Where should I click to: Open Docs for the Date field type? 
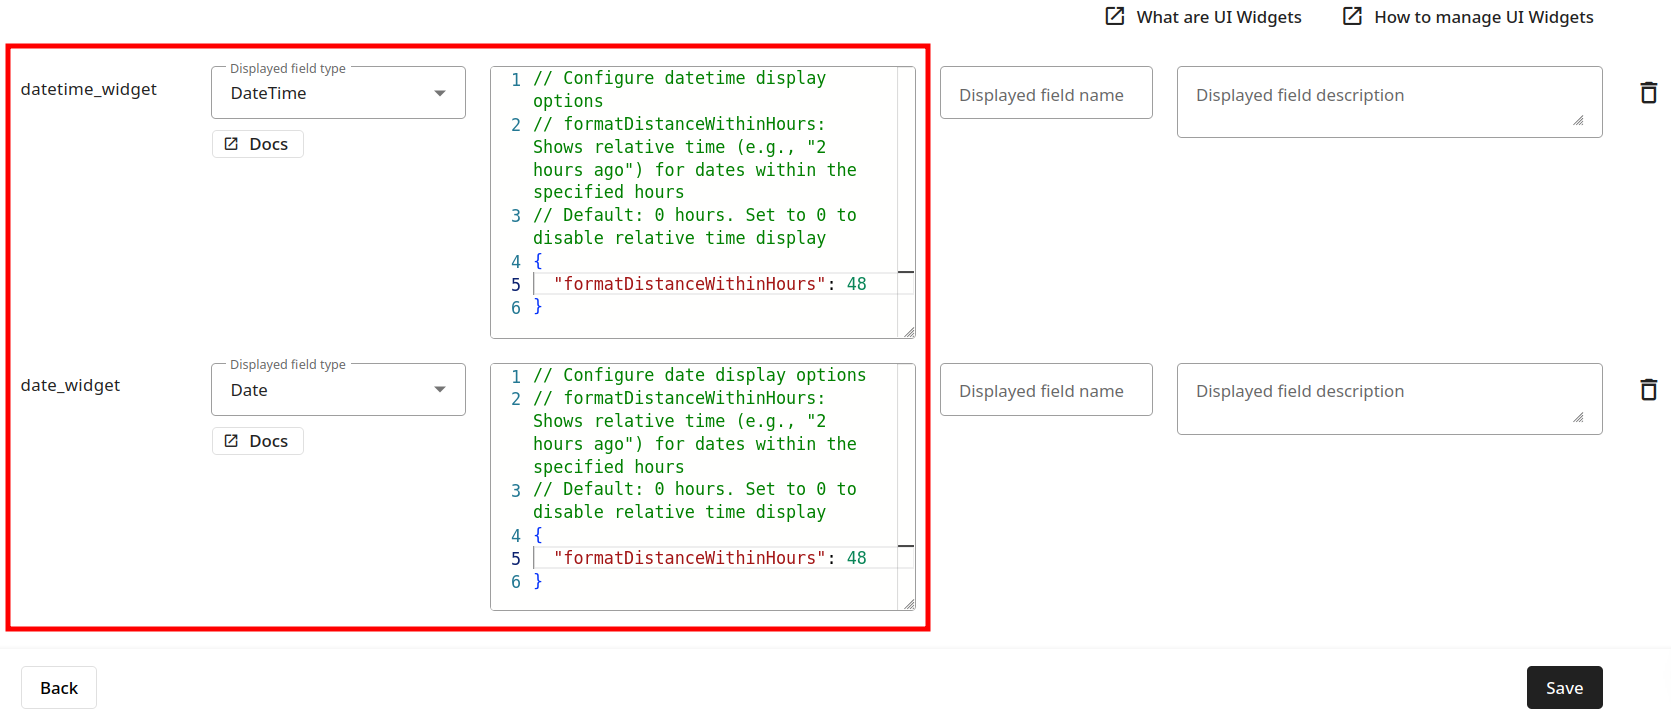pos(257,441)
